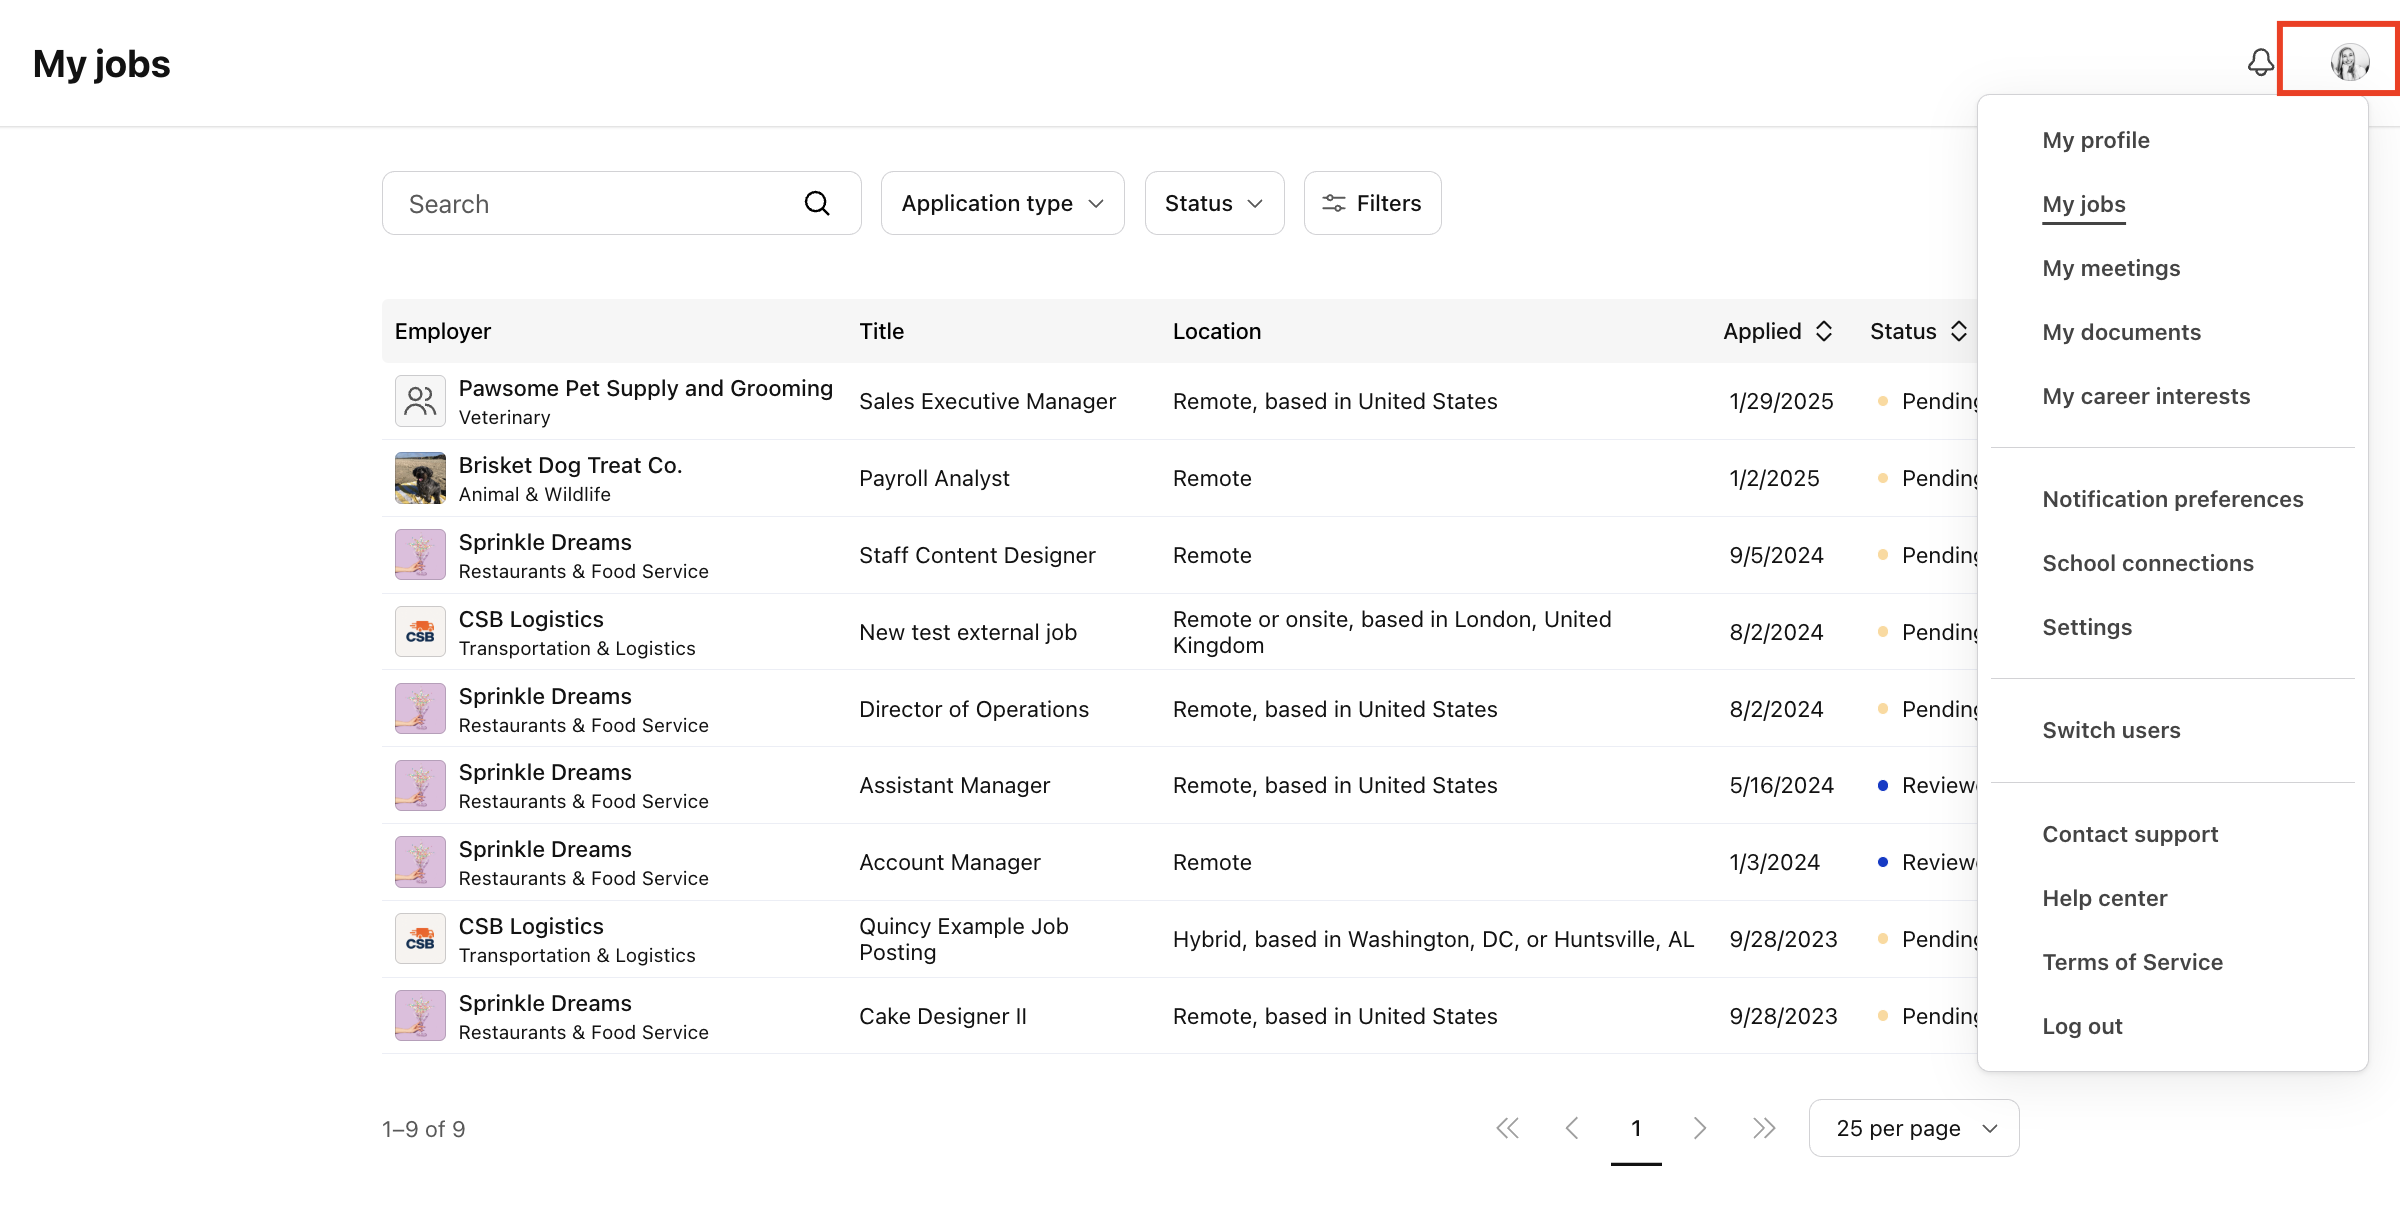Open the Assistant Manager job
This screenshot has width=2400, height=1216.
point(954,786)
